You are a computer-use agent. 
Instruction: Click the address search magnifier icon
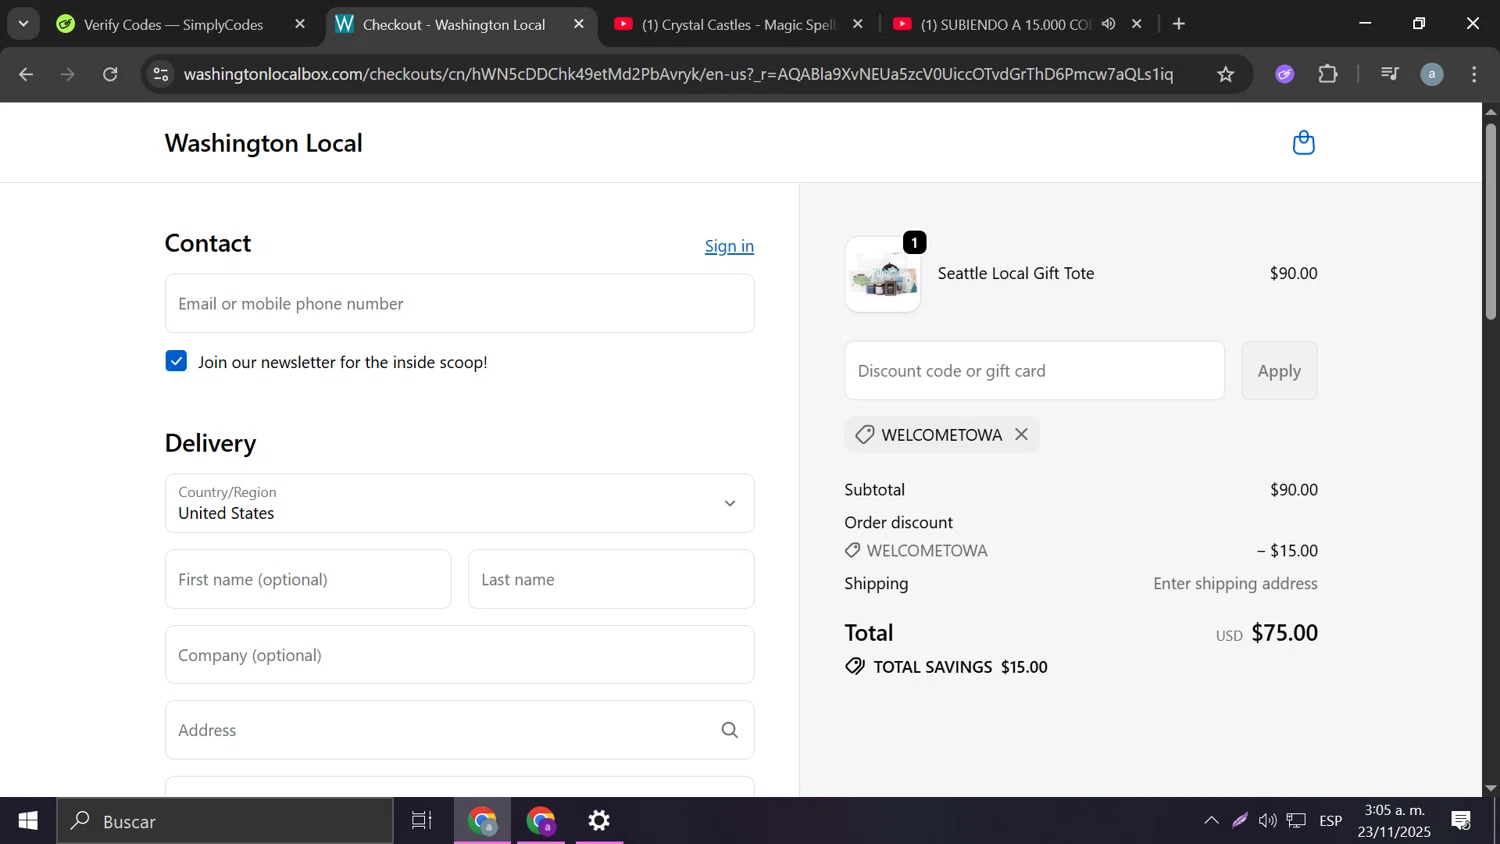click(730, 730)
